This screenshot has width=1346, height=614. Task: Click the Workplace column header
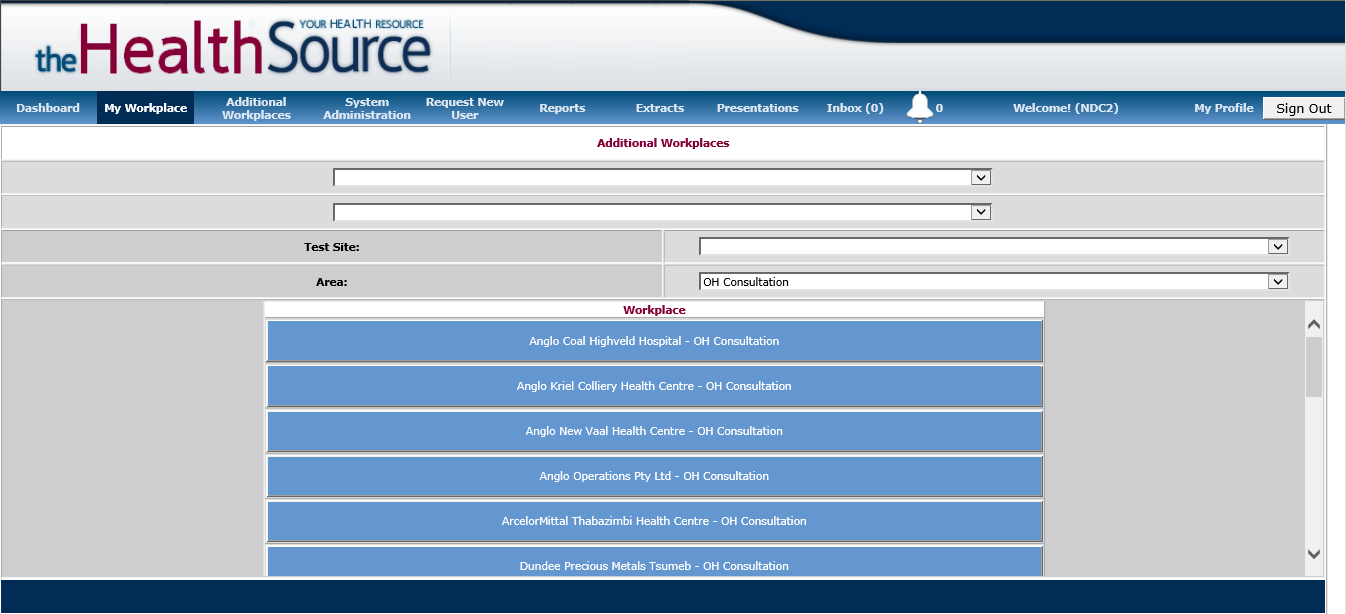coord(654,310)
